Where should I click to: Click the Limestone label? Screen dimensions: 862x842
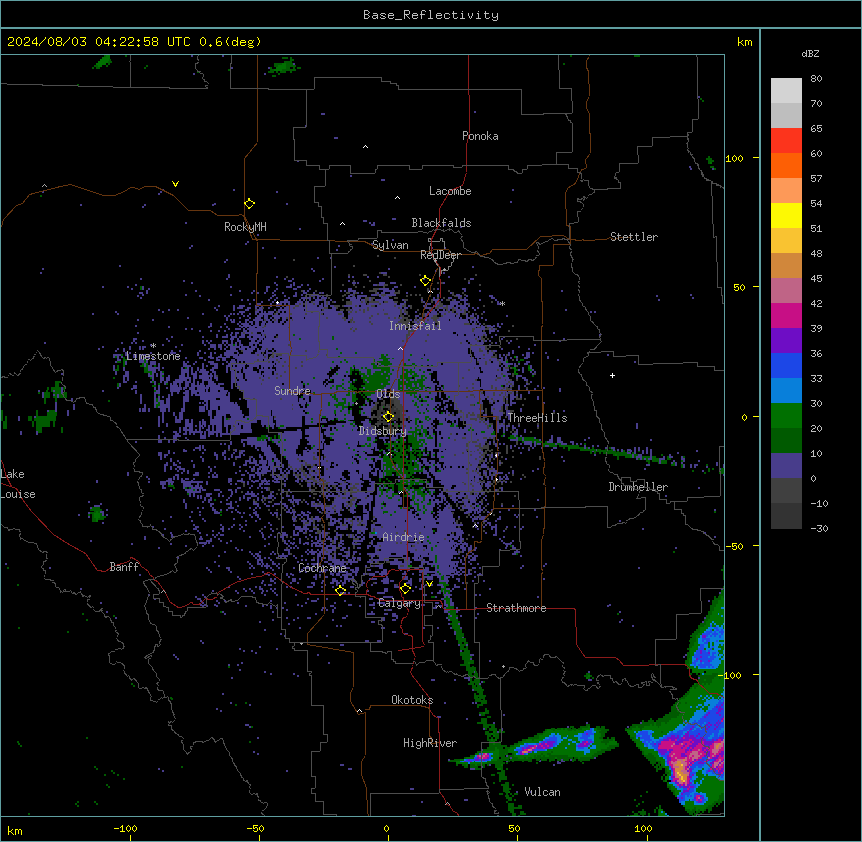pos(153,356)
